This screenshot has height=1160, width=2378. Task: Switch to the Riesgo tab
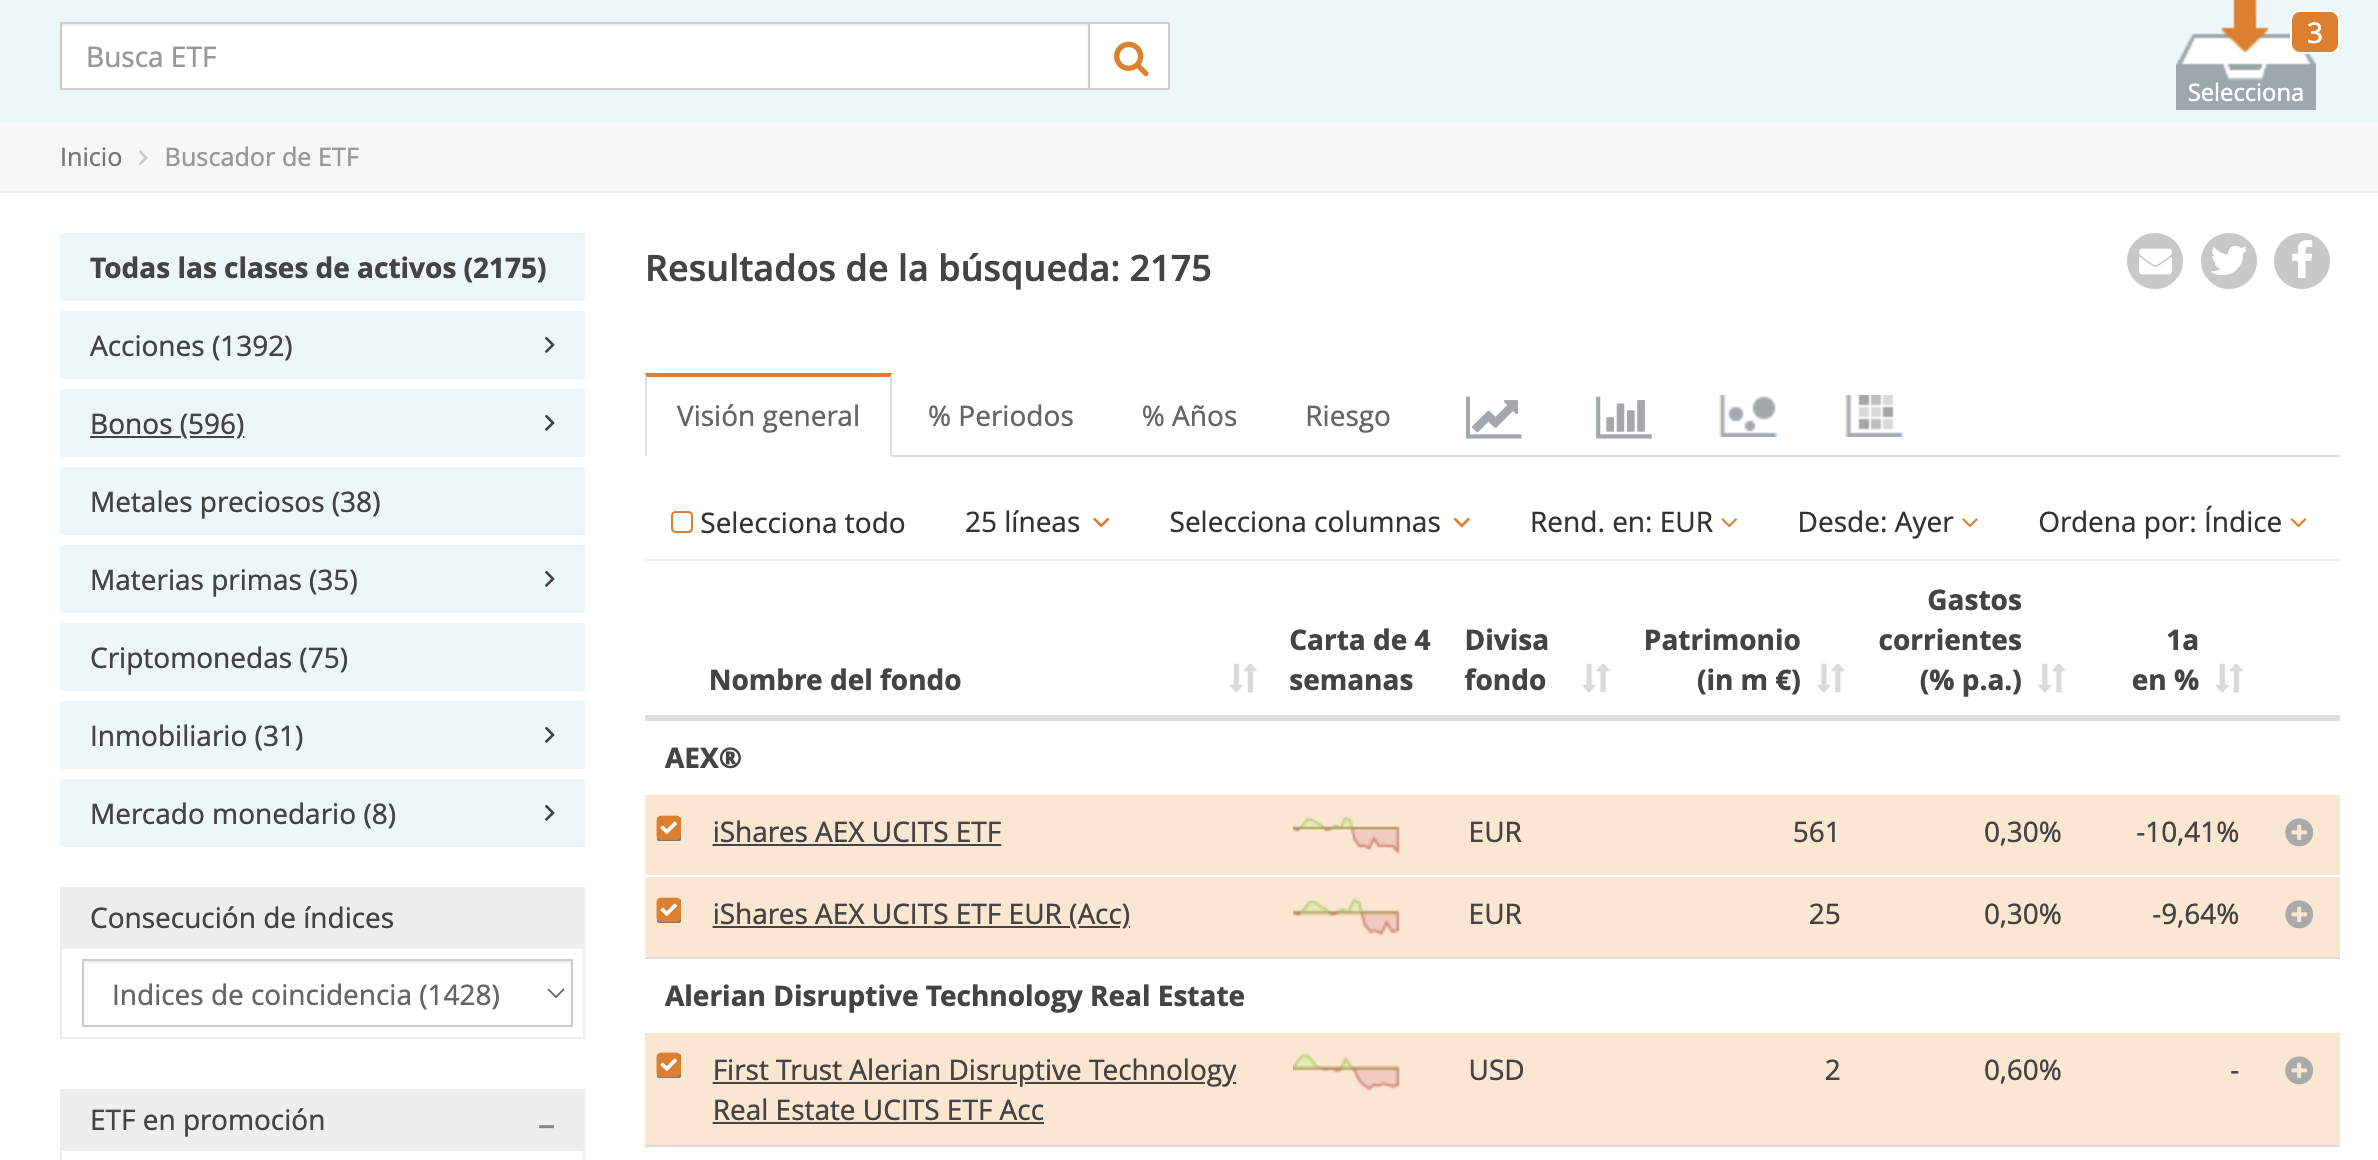coord(1348,416)
